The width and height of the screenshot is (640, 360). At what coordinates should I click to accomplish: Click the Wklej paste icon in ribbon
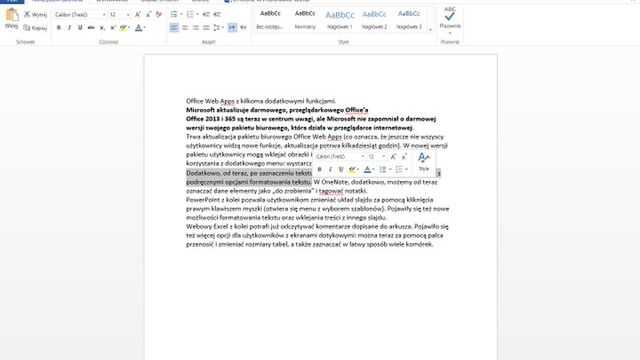11,15
